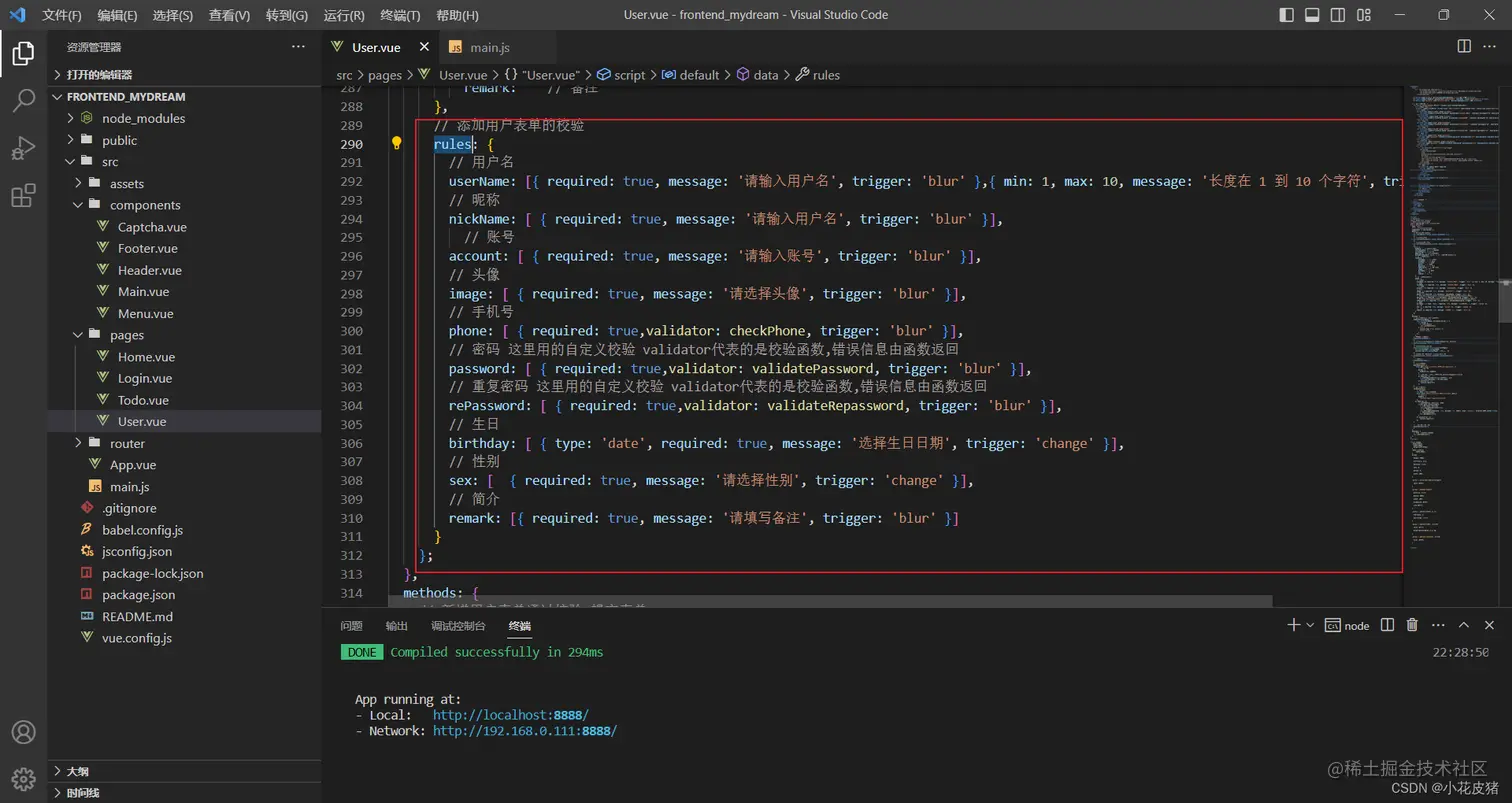Open Todo.vue in file tree
The width and height of the screenshot is (1512, 803).
point(143,400)
